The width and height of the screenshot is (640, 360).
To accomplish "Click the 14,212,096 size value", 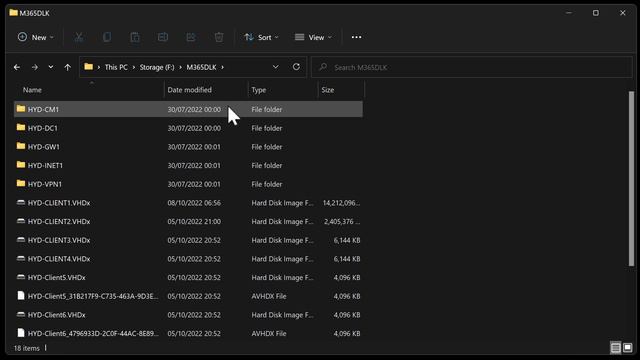I will (341, 203).
